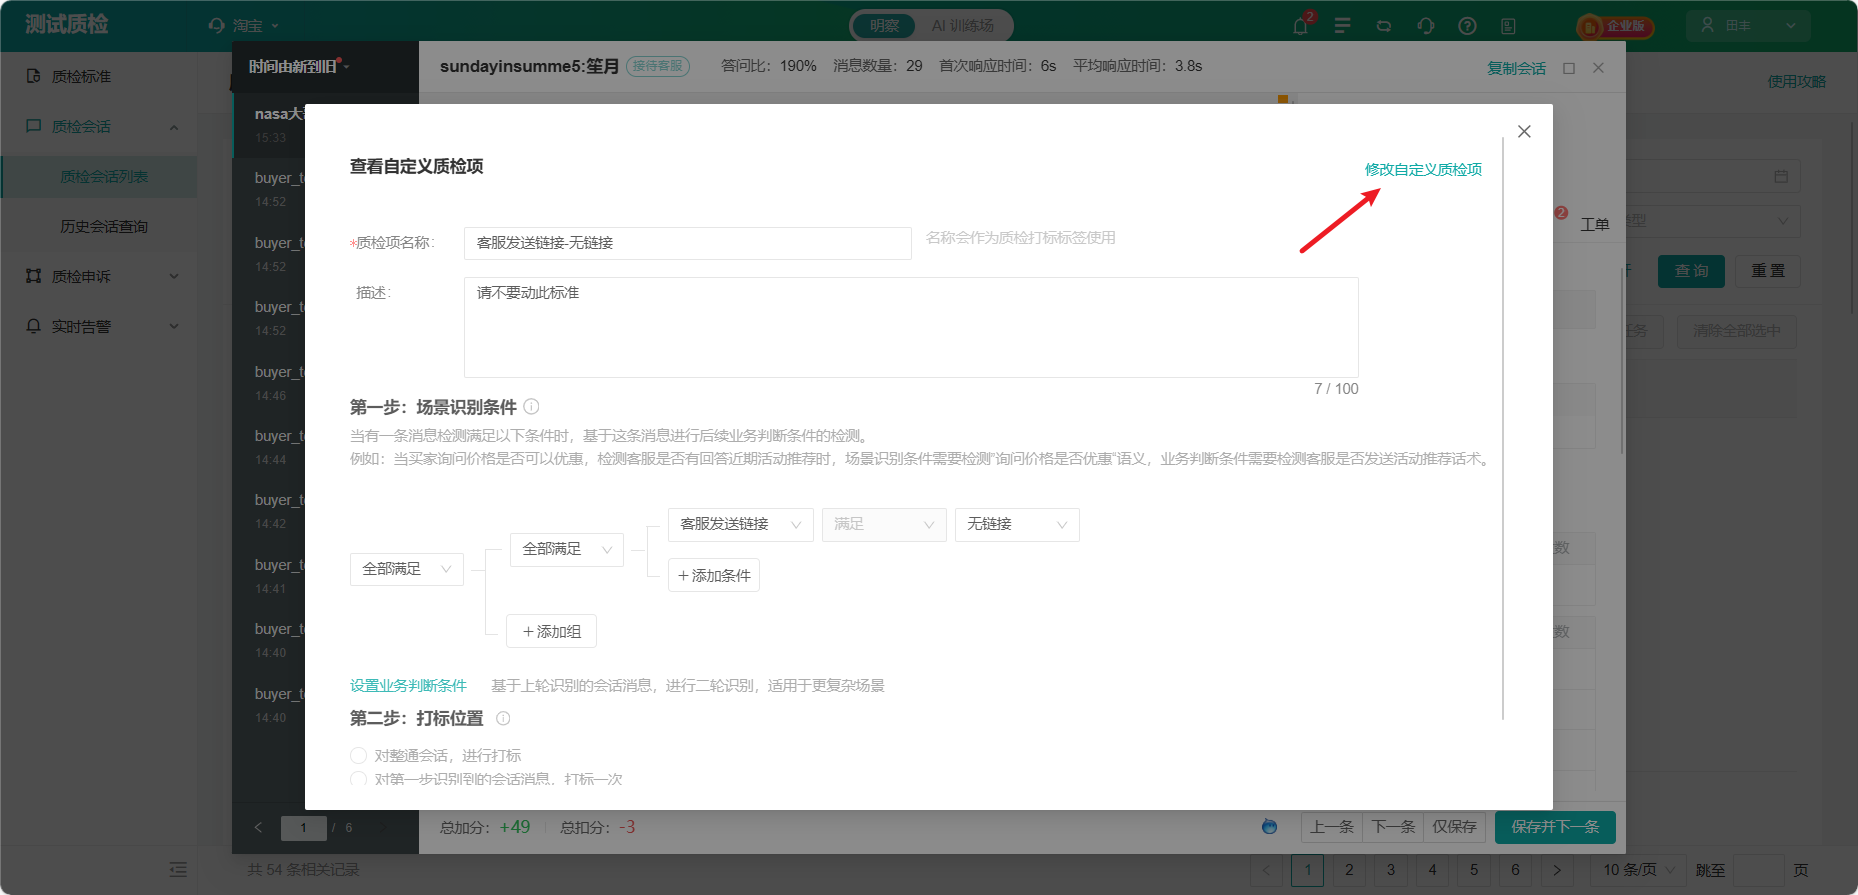The width and height of the screenshot is (1858, 895).
Task: Switch to the 明察 tab
Action: (x=884, y=26)
